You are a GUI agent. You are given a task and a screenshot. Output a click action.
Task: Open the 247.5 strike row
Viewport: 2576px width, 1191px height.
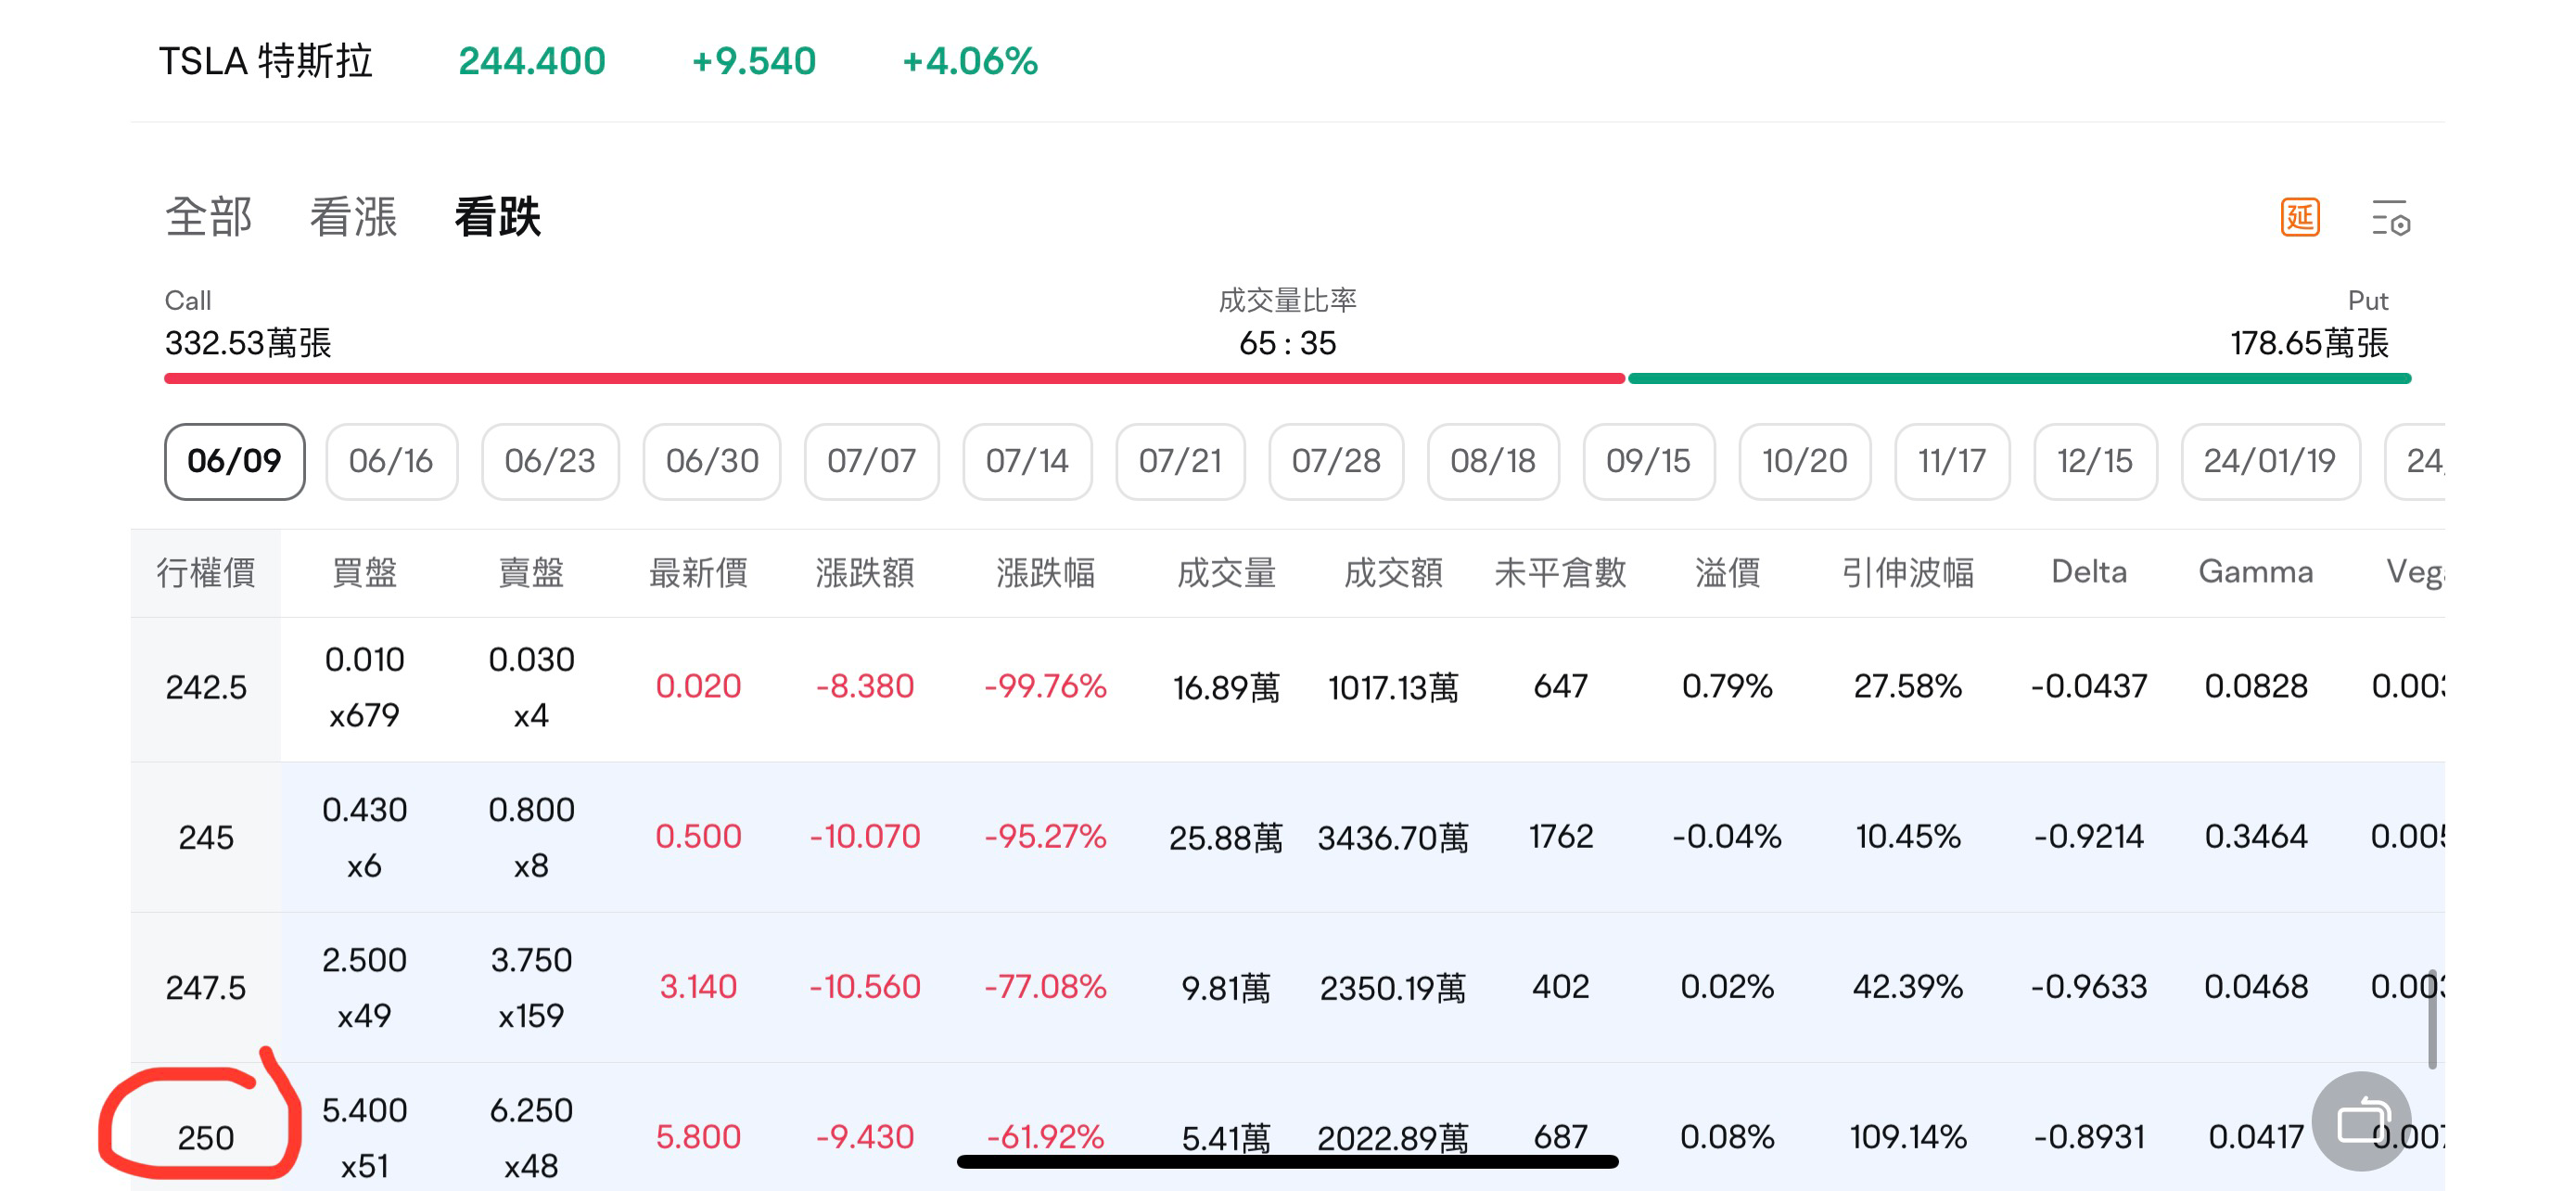(1287, 987)
